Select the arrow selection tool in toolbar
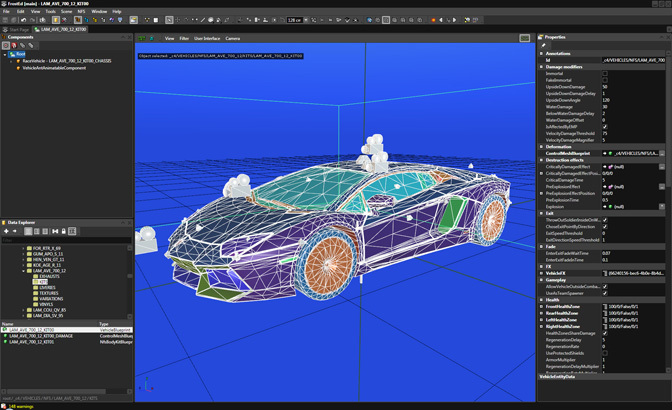Image resolution: width=672 pixels, height=410 pixels. [169, 20]
